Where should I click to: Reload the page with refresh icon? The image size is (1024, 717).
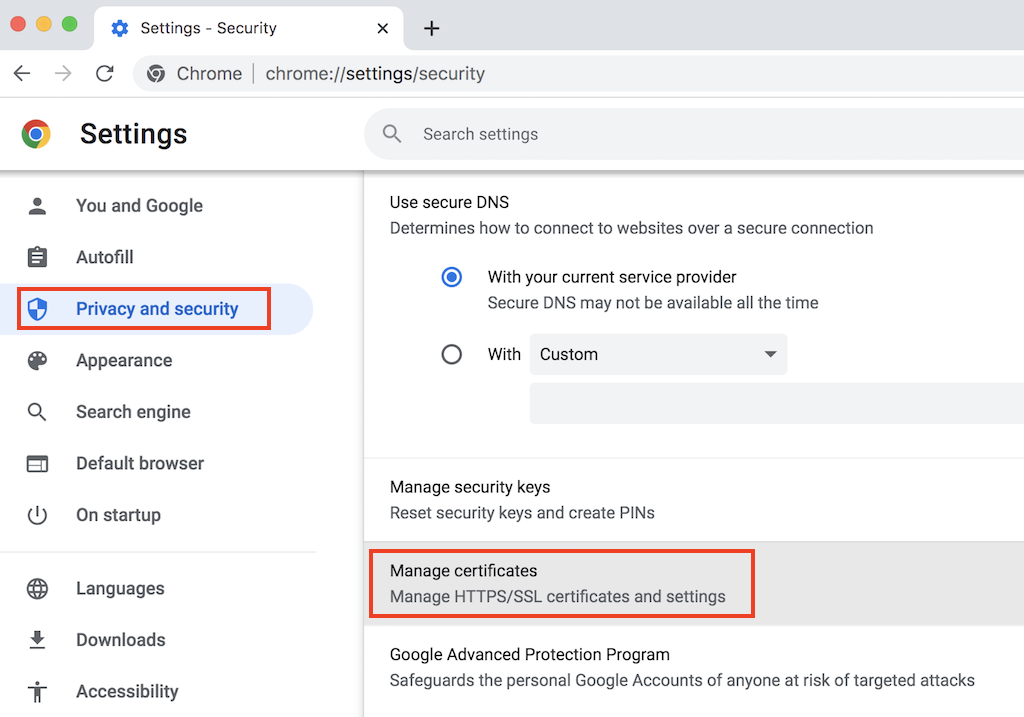[x=104, y=73]
